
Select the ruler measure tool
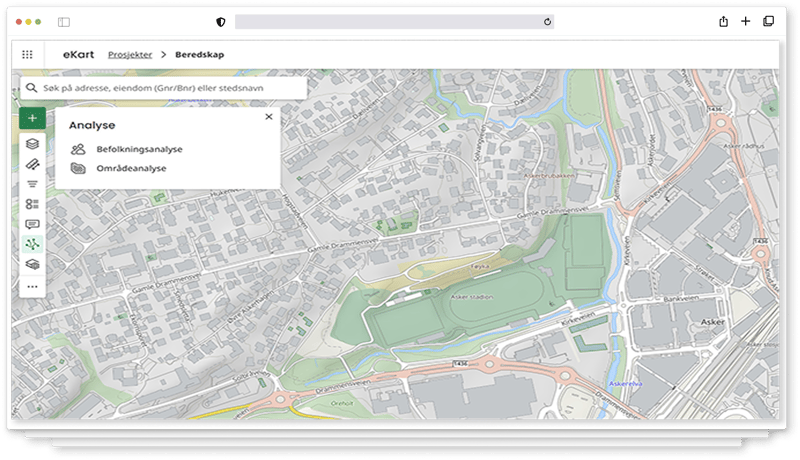click(x=32, y=164)
